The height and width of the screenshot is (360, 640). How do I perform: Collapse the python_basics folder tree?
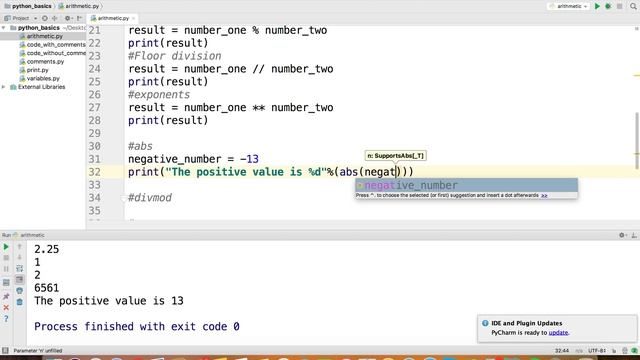(x=4, y=28)
